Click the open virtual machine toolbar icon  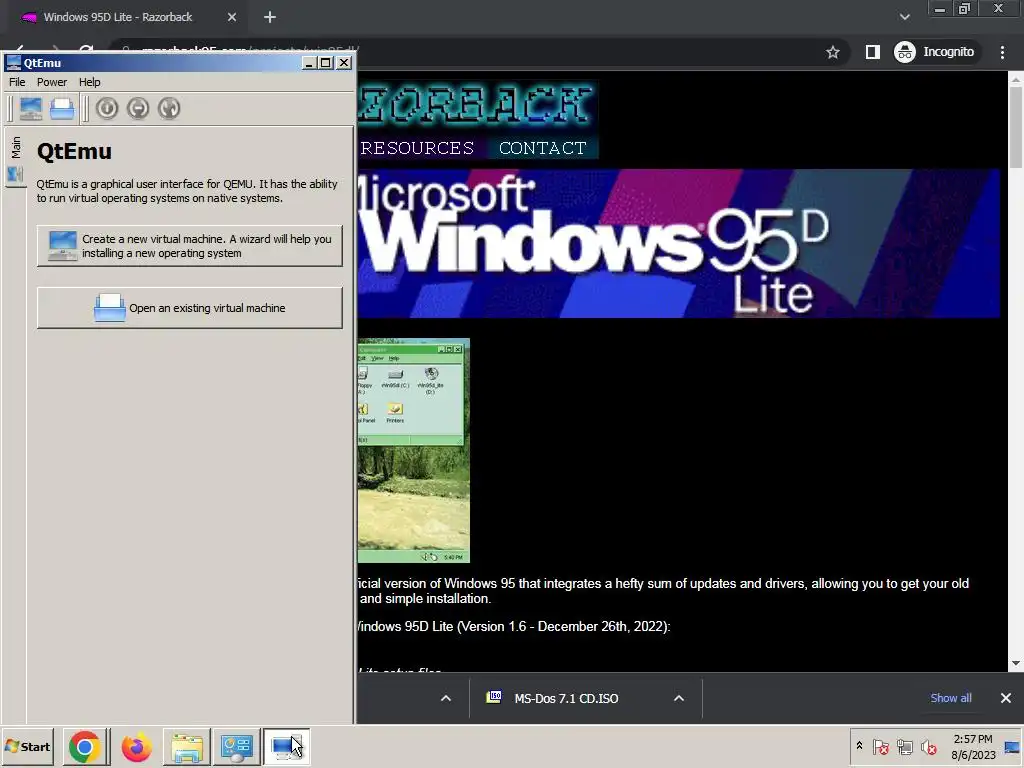click(x=62, y=108)
